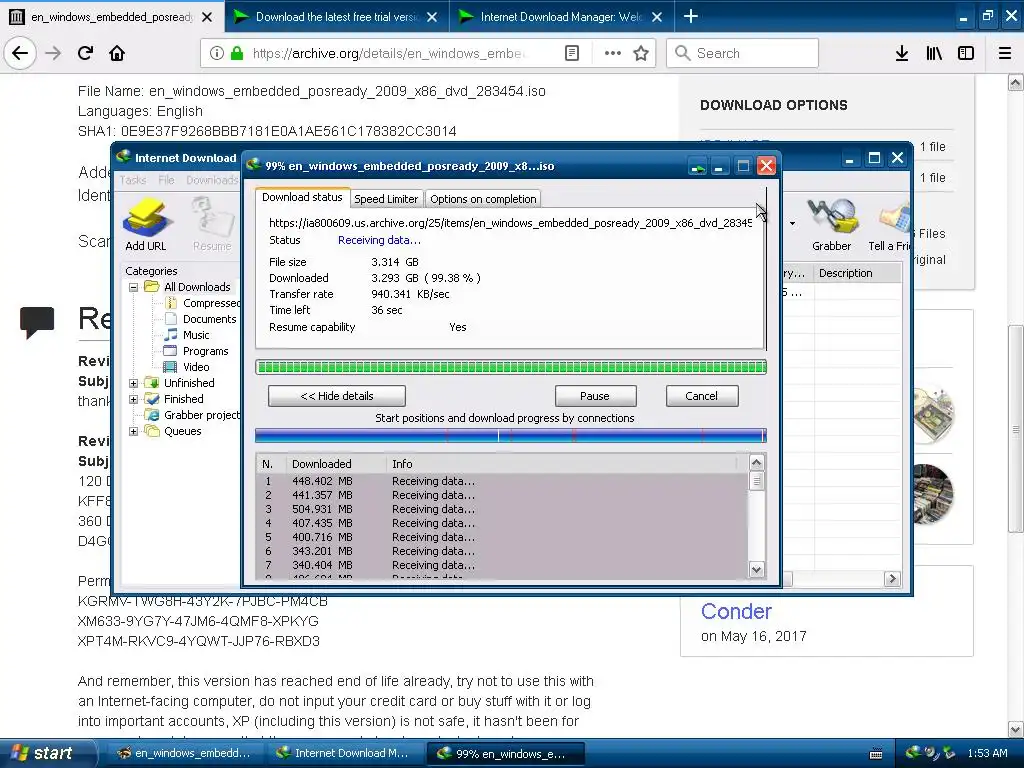
Task: Bookmark this page with the star icon
Action: point(641,54)
